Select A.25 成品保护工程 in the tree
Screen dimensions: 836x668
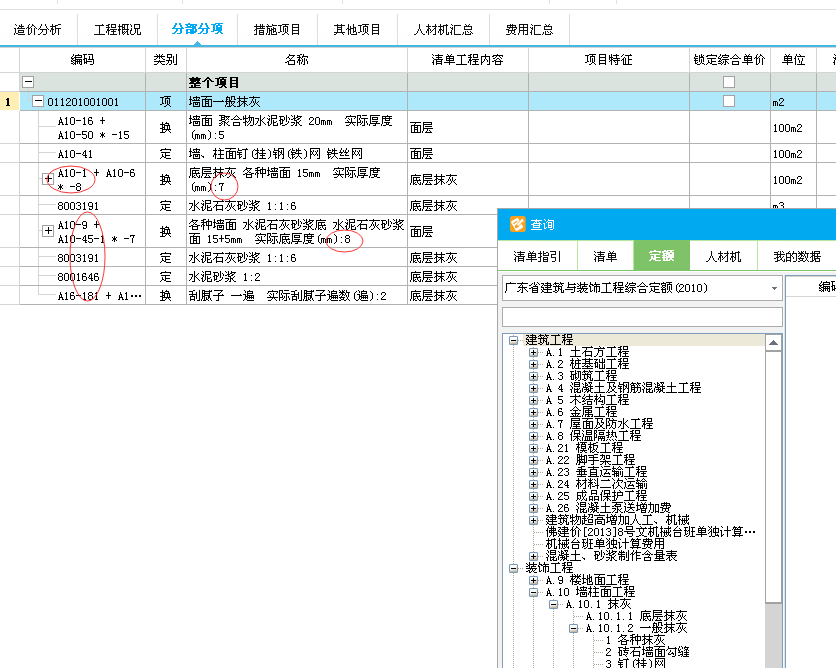[596, 496]
